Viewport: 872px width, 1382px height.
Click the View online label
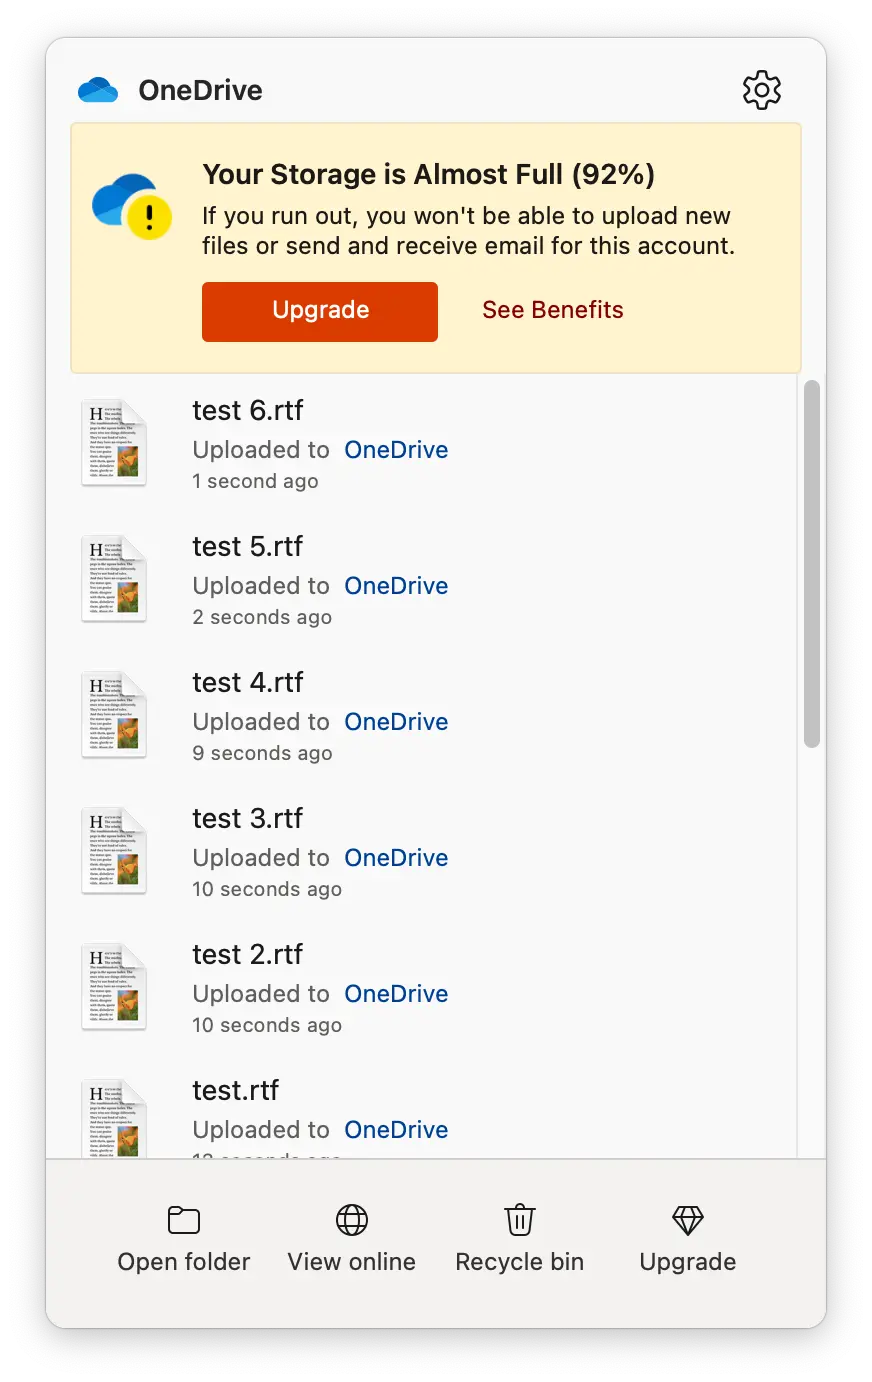352,1262
